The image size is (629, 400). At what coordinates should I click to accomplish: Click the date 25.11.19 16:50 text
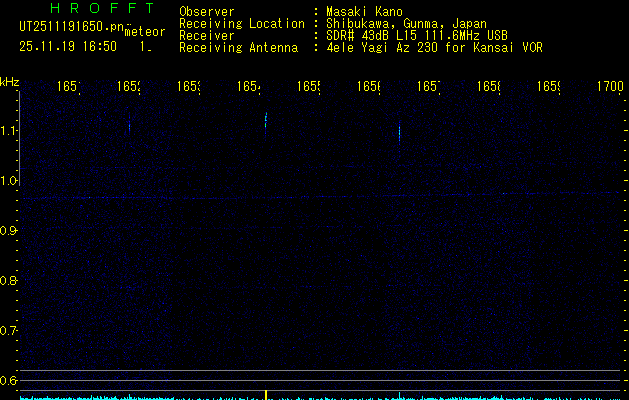[x=68, y=46]
